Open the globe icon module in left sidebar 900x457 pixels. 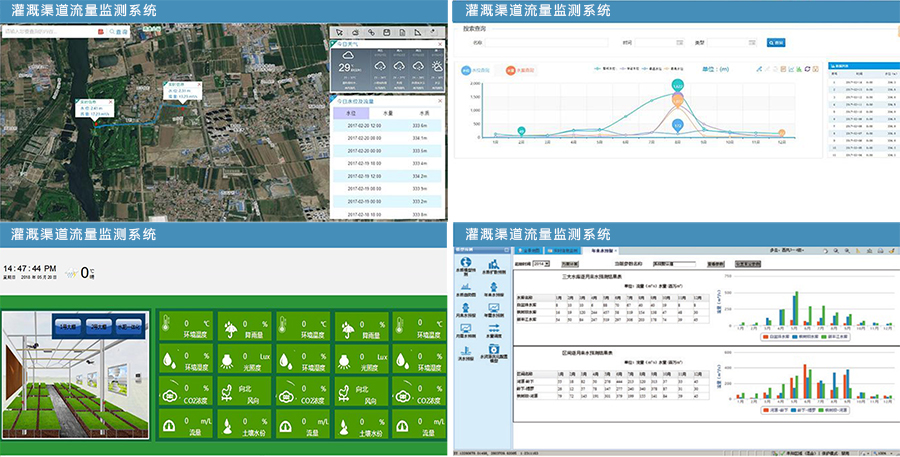coord(468,264)
